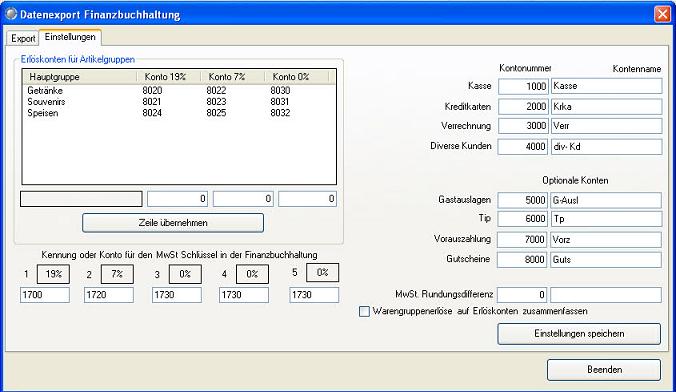Edit Gastauslagen Kontonummer field 5000
Image resolution: width=676 pixels, height=392 pixels.
click(x=523, y=200)
